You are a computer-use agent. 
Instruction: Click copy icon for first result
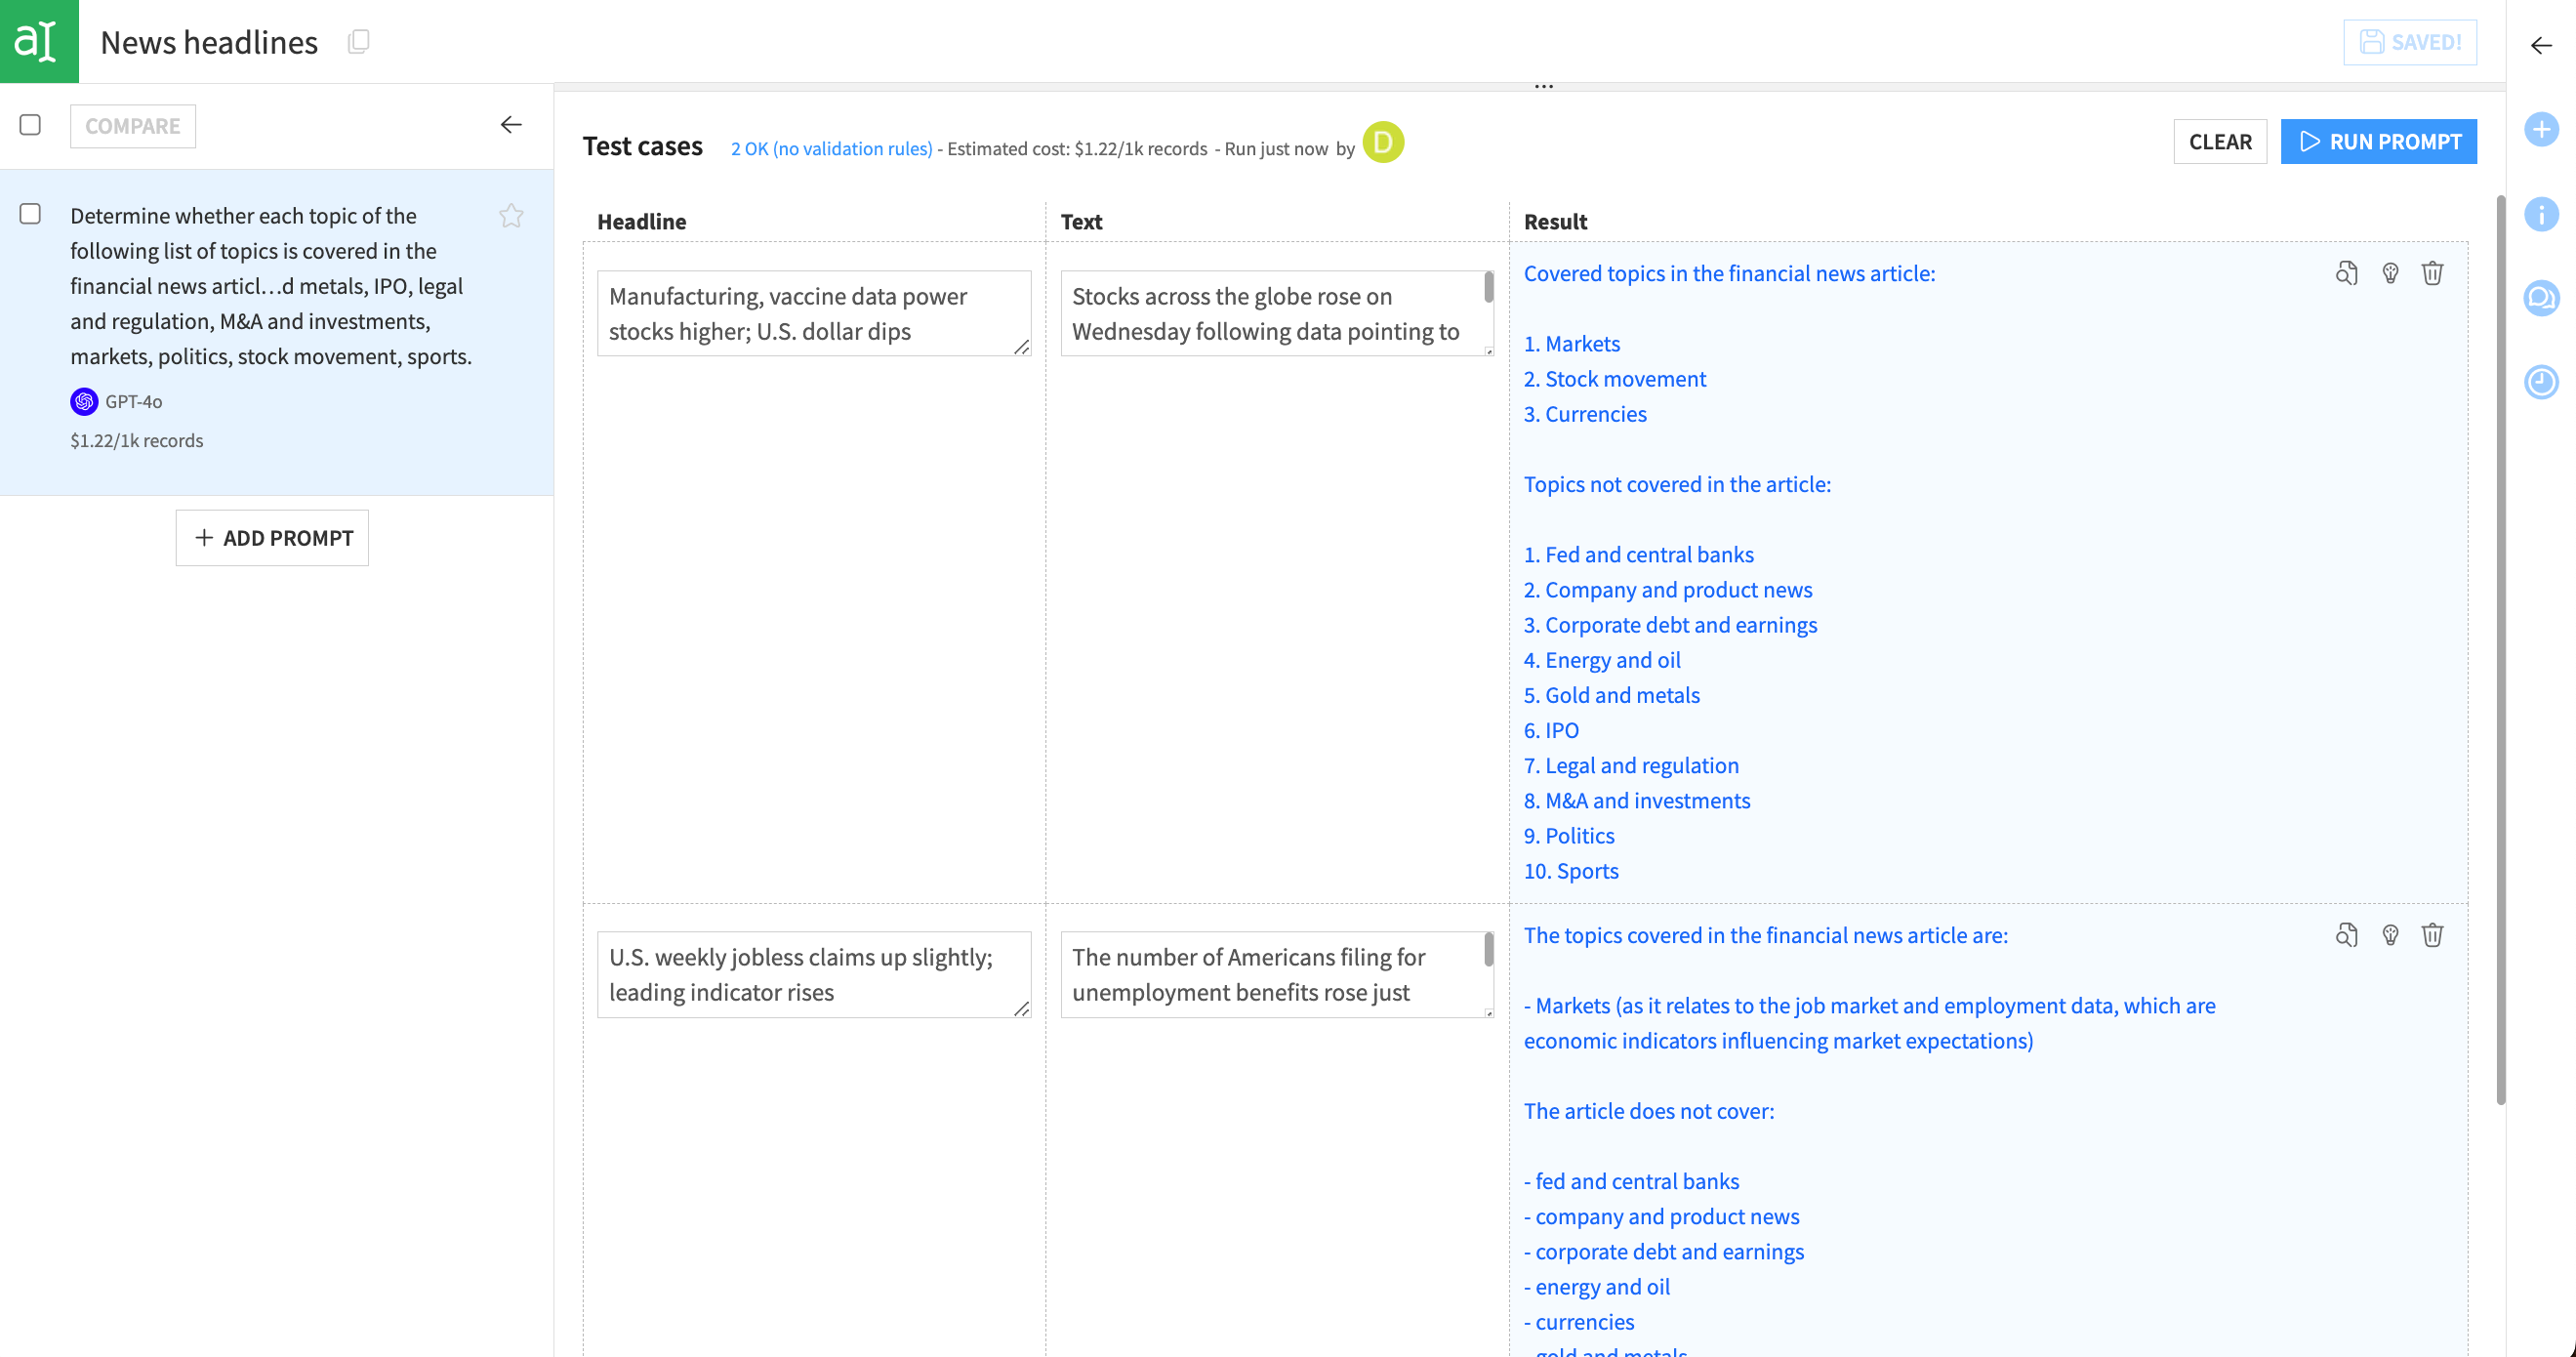2346,273
